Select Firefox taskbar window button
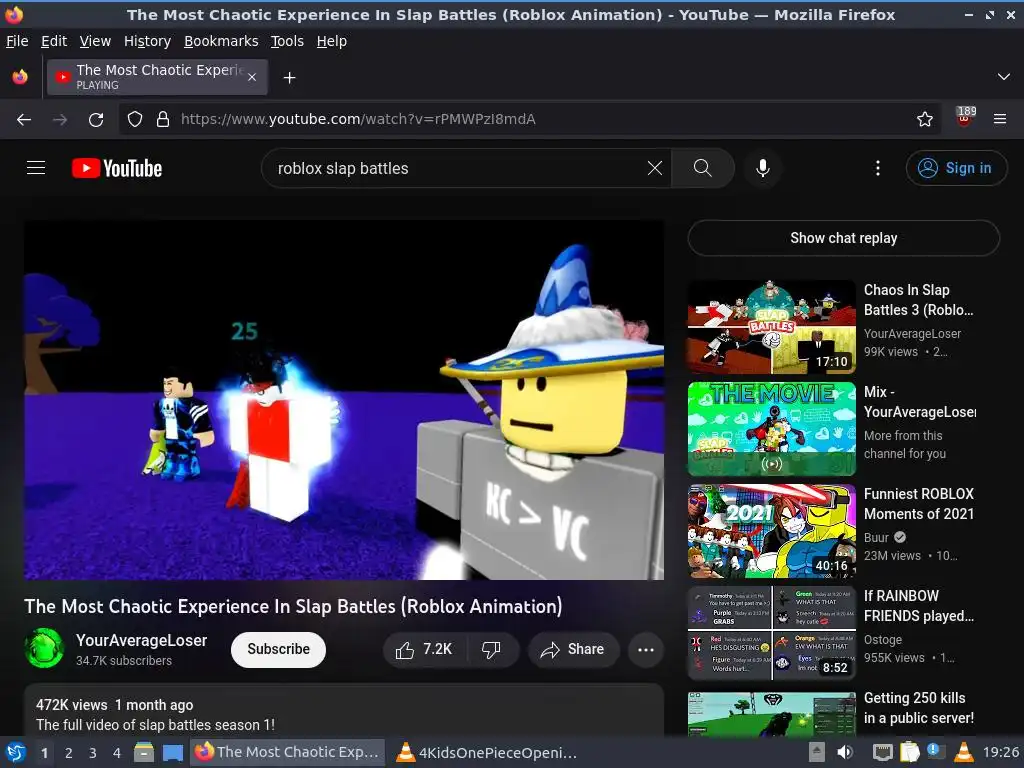The height and width of the screenshot is (768, 1024). 287,752
